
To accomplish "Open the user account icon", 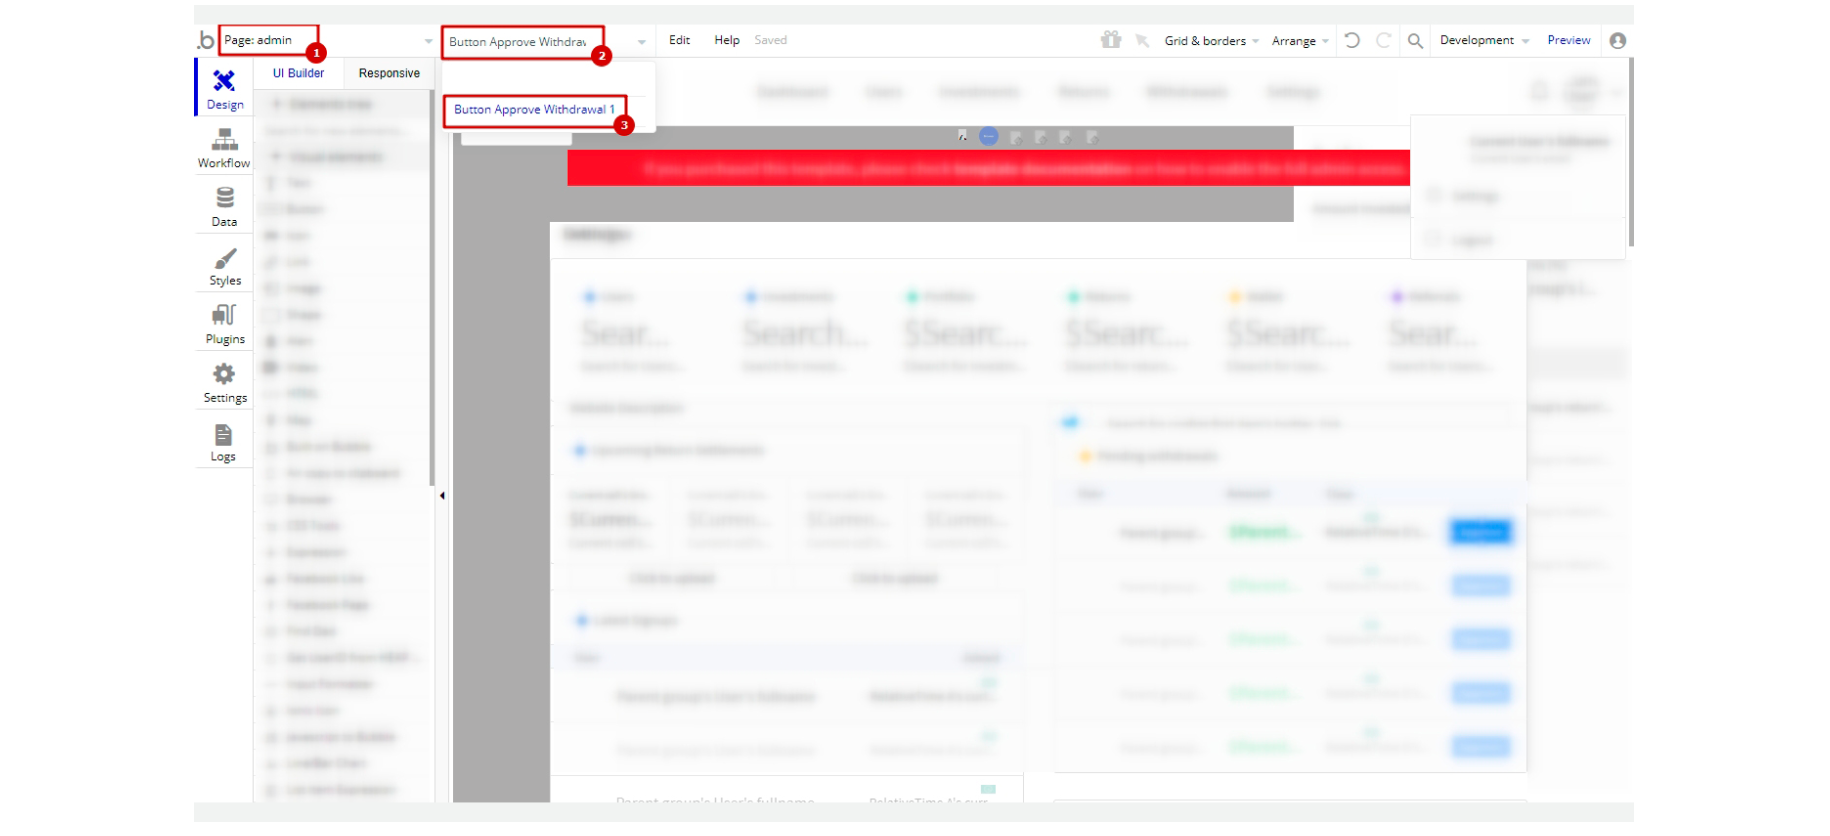I will [1617, 41].
